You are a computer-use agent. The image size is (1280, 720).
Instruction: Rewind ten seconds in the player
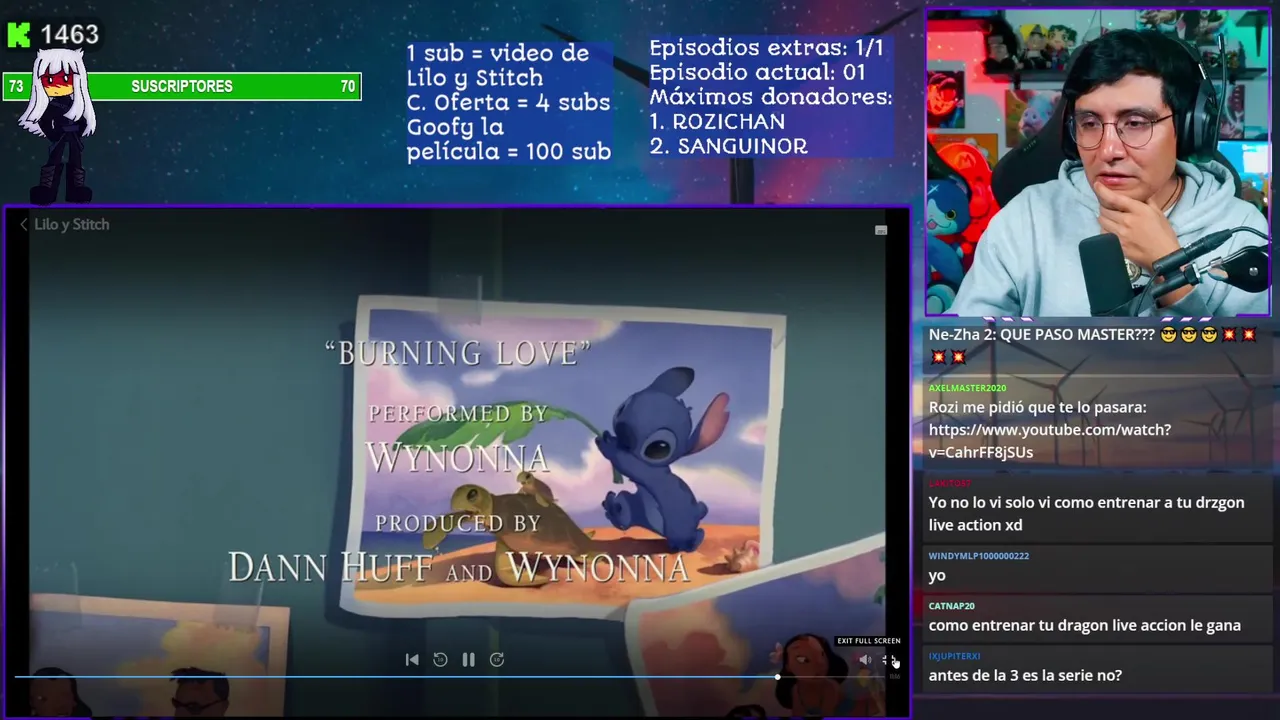[x=440, y=659]
